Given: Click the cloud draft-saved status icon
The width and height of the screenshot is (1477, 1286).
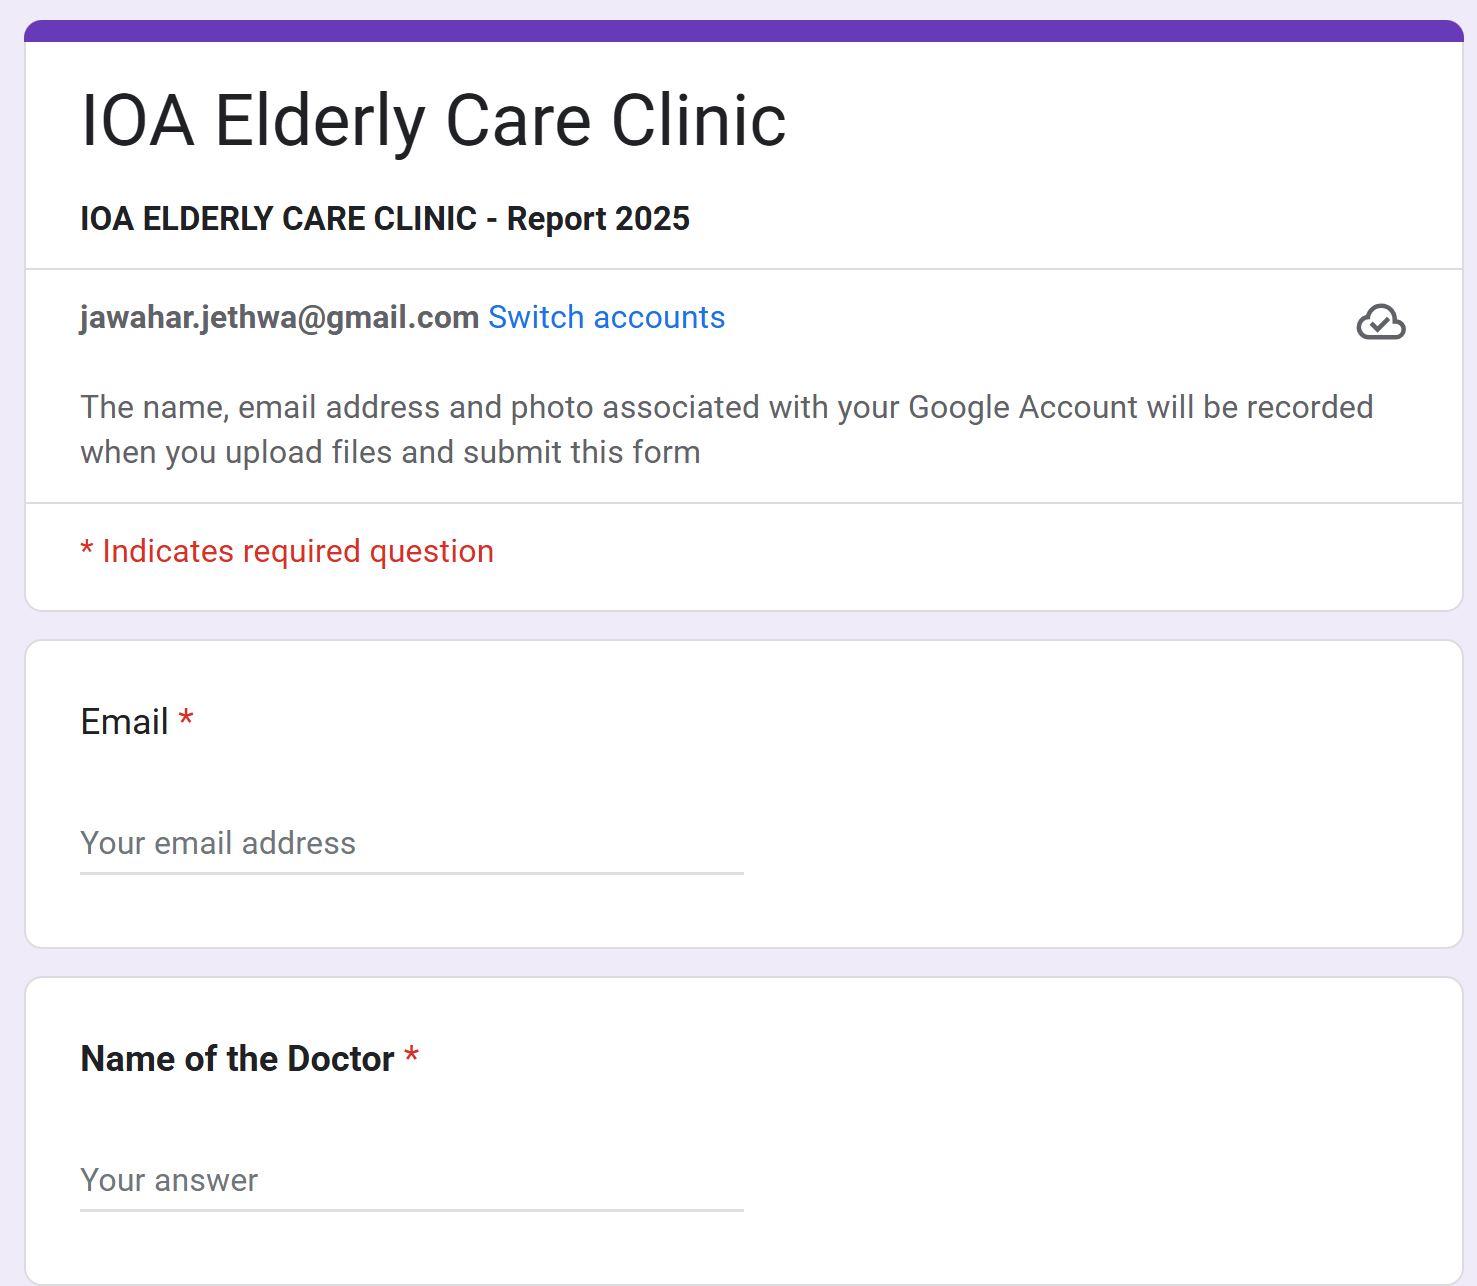Looking at the screenshot, I should (1380, 322).
